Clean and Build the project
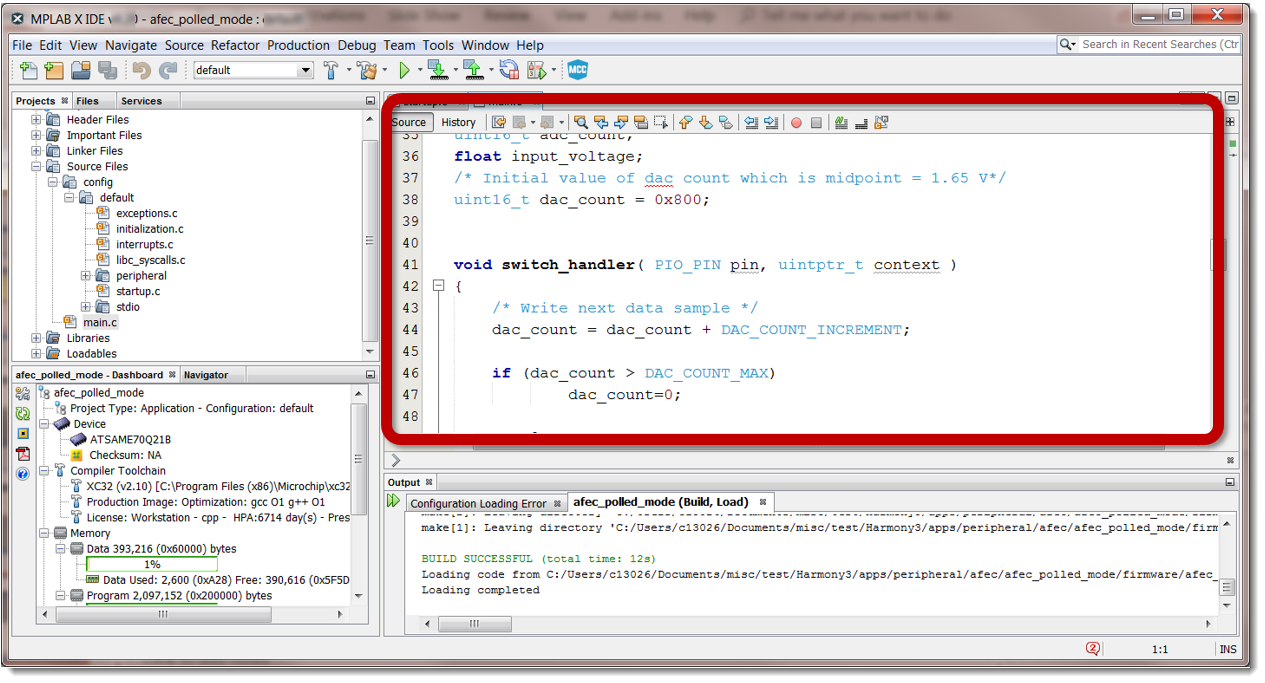1265x683 pixels. (x=367, y=70)
